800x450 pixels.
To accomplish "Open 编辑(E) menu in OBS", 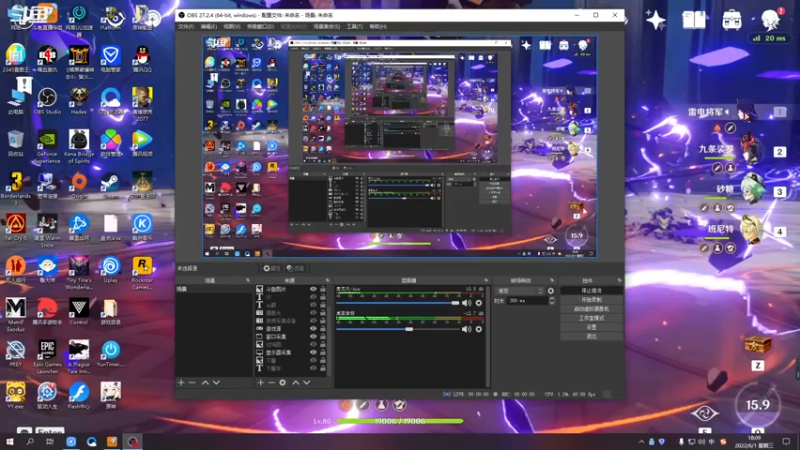I will point(209,27).
